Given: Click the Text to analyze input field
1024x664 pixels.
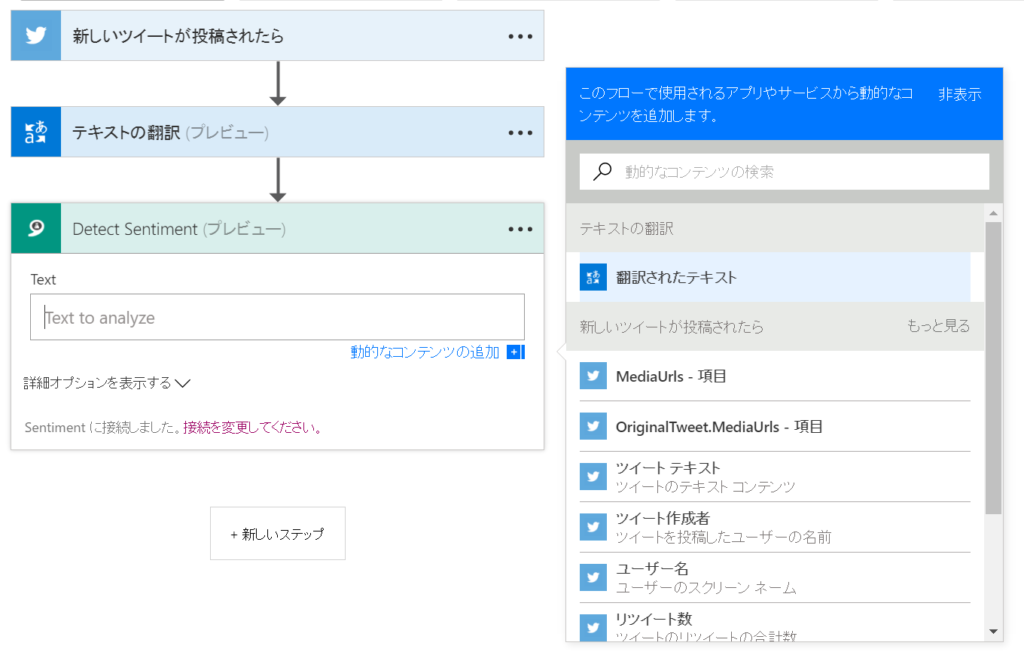Looking at the screenshot, I should [x=277, y=318].
